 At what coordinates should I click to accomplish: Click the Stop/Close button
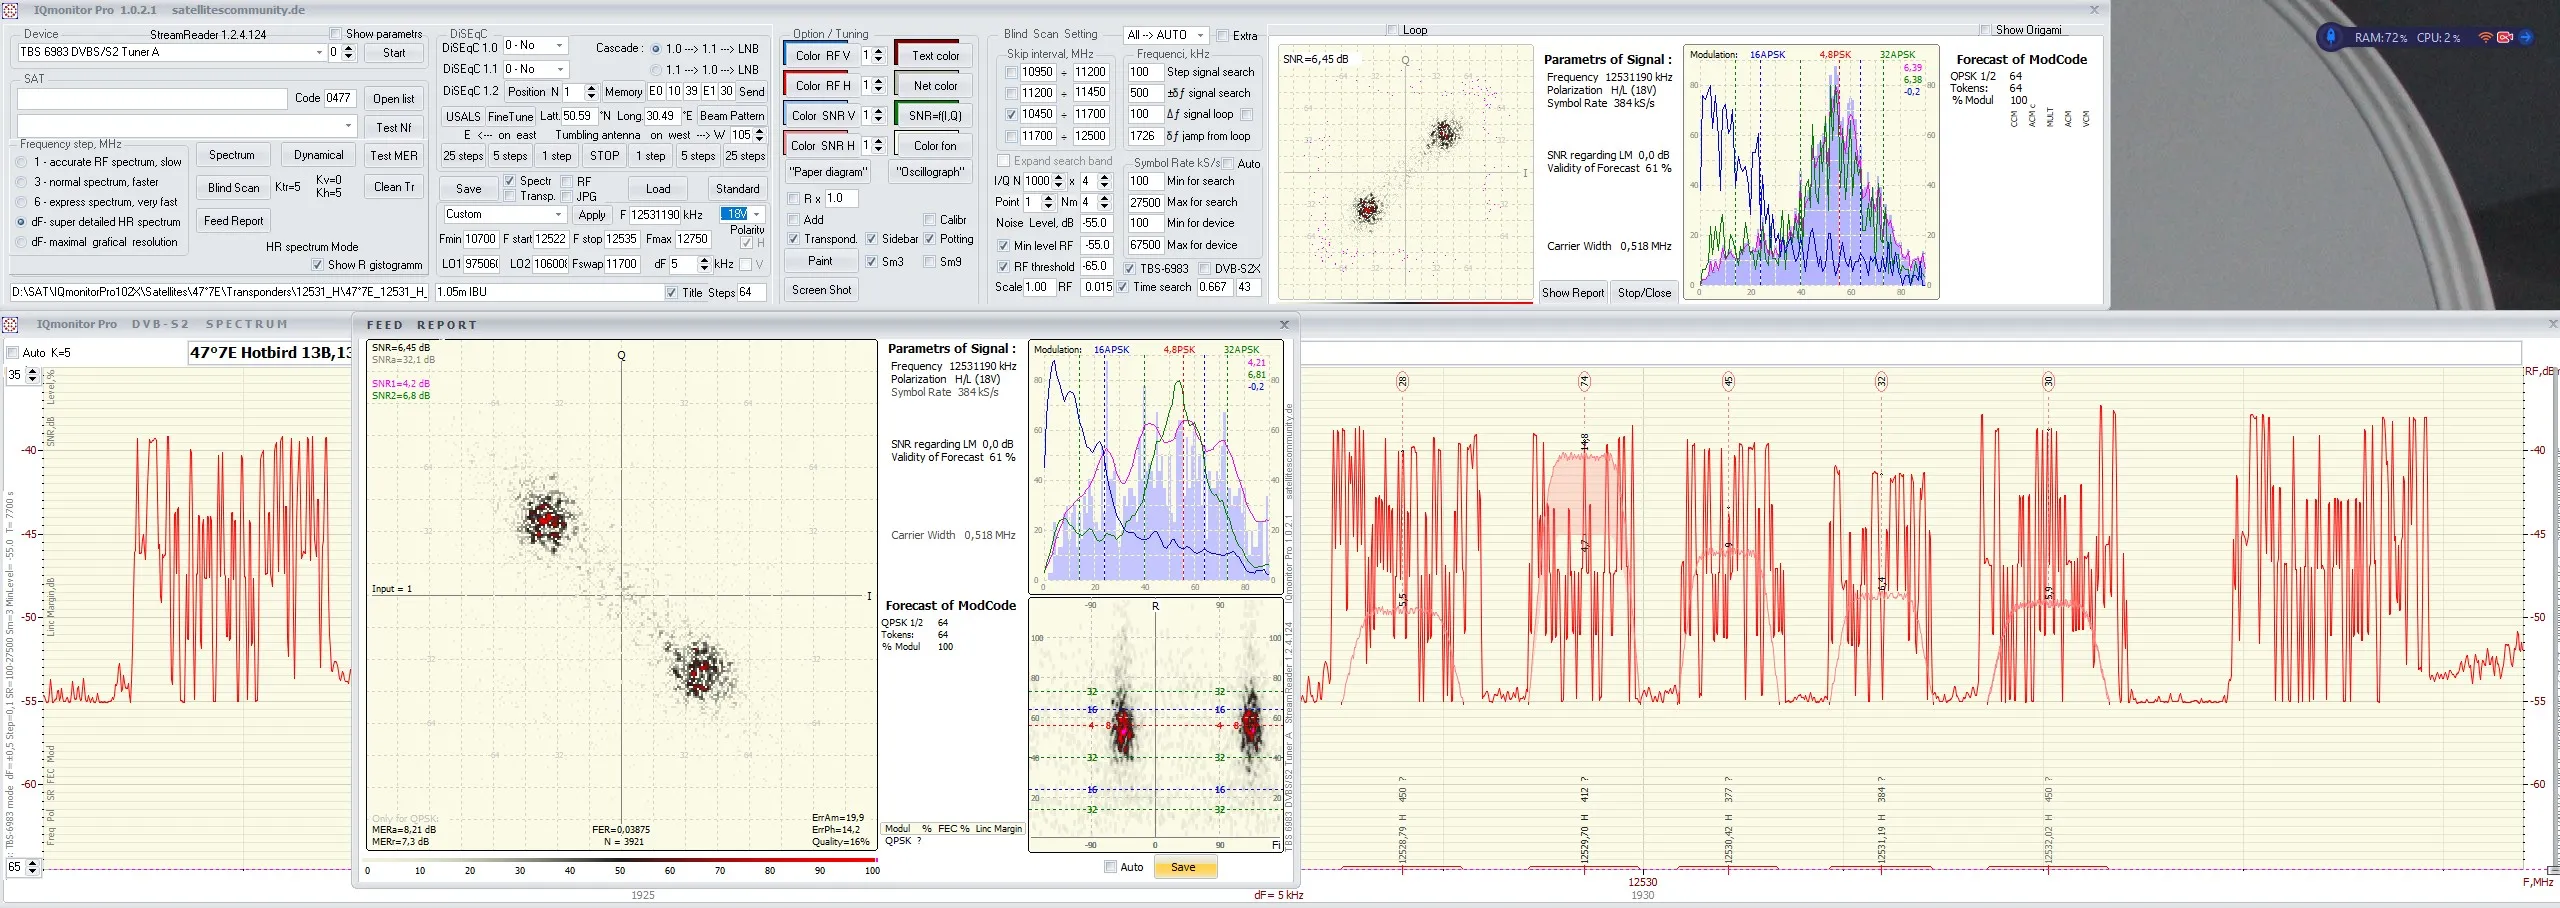[1644, 293]
